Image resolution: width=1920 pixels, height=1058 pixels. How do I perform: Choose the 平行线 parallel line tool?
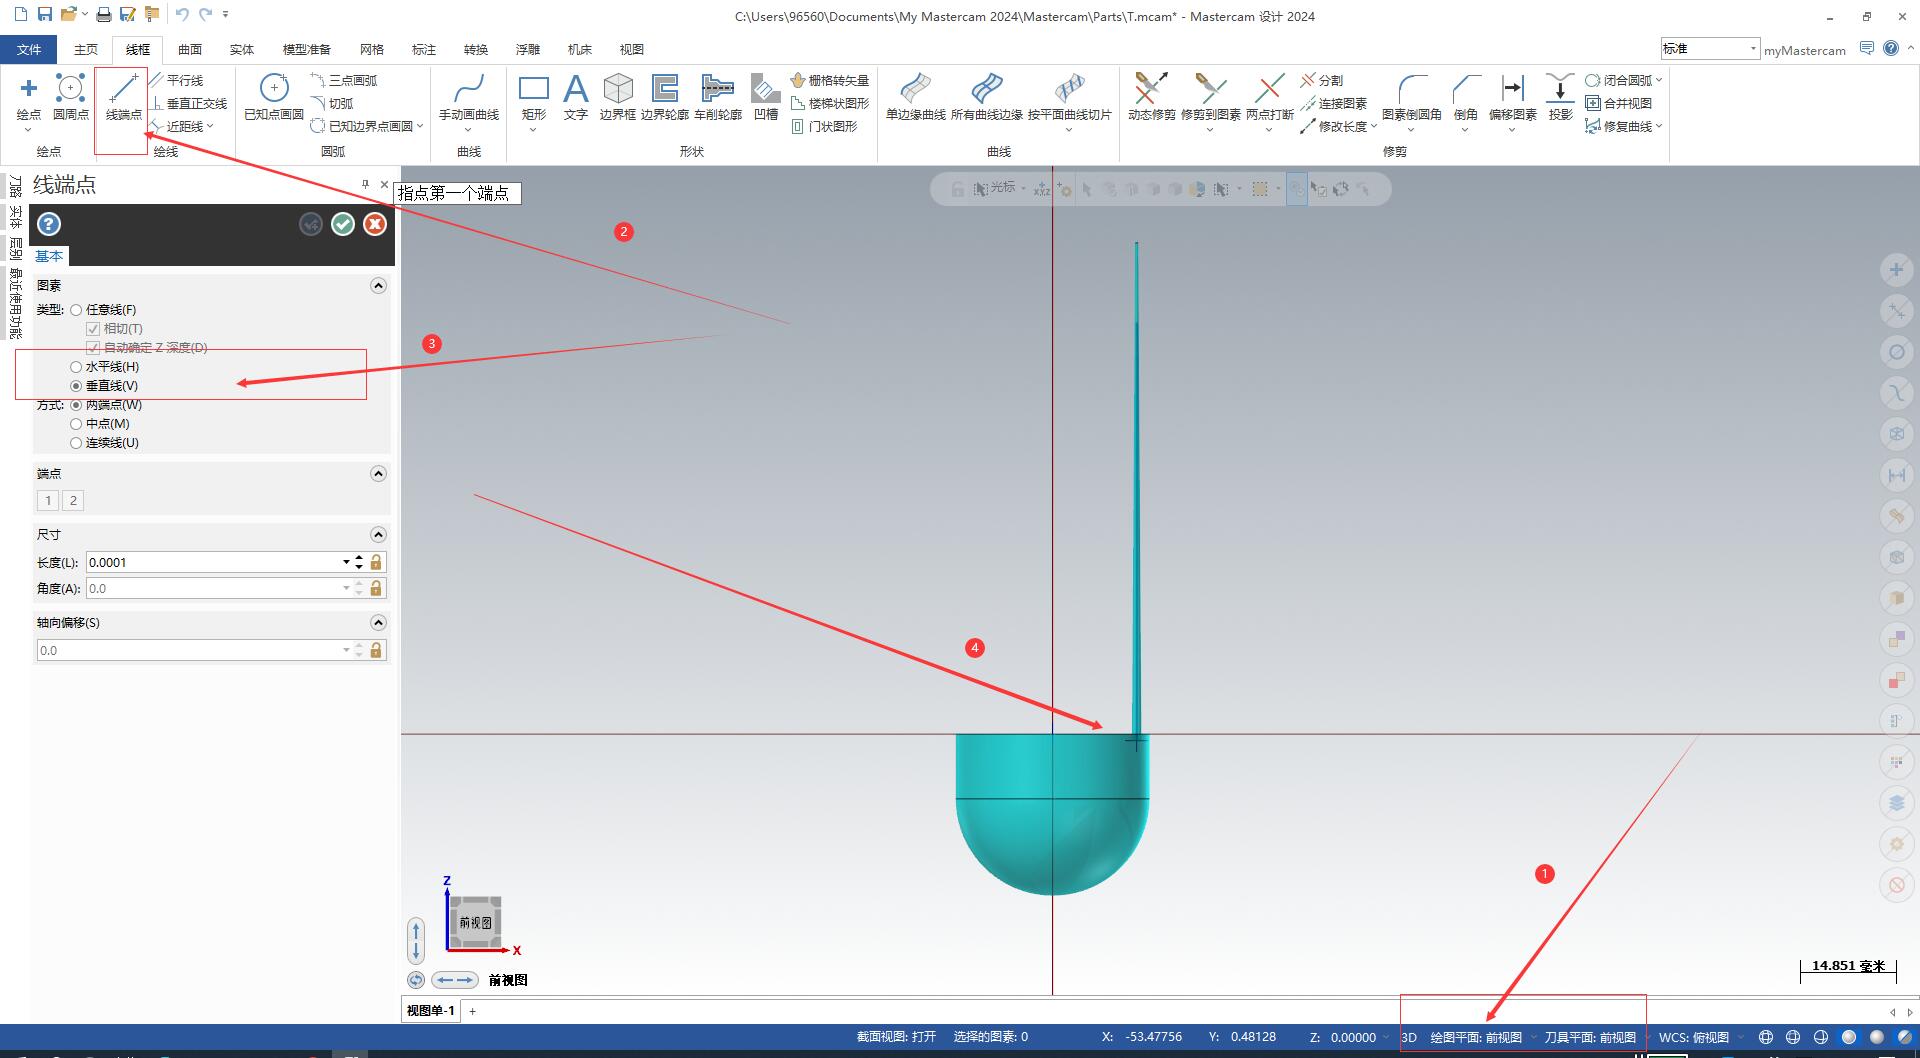coord(177,80)
